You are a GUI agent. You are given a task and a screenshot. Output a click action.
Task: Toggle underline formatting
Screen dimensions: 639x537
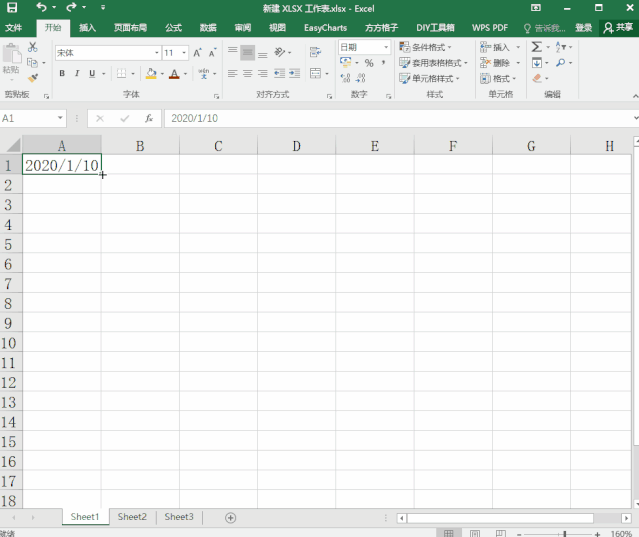92,73
